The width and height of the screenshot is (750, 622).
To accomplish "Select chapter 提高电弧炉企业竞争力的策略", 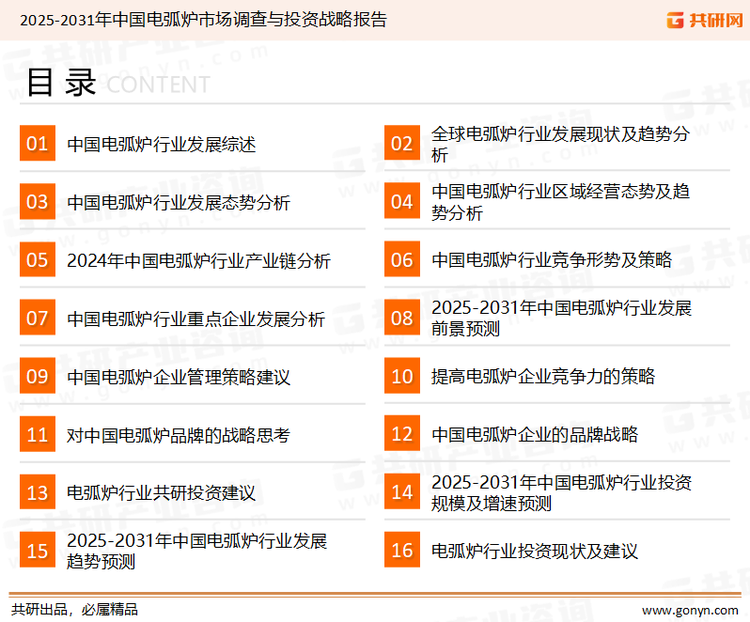I will coord(543,376).
